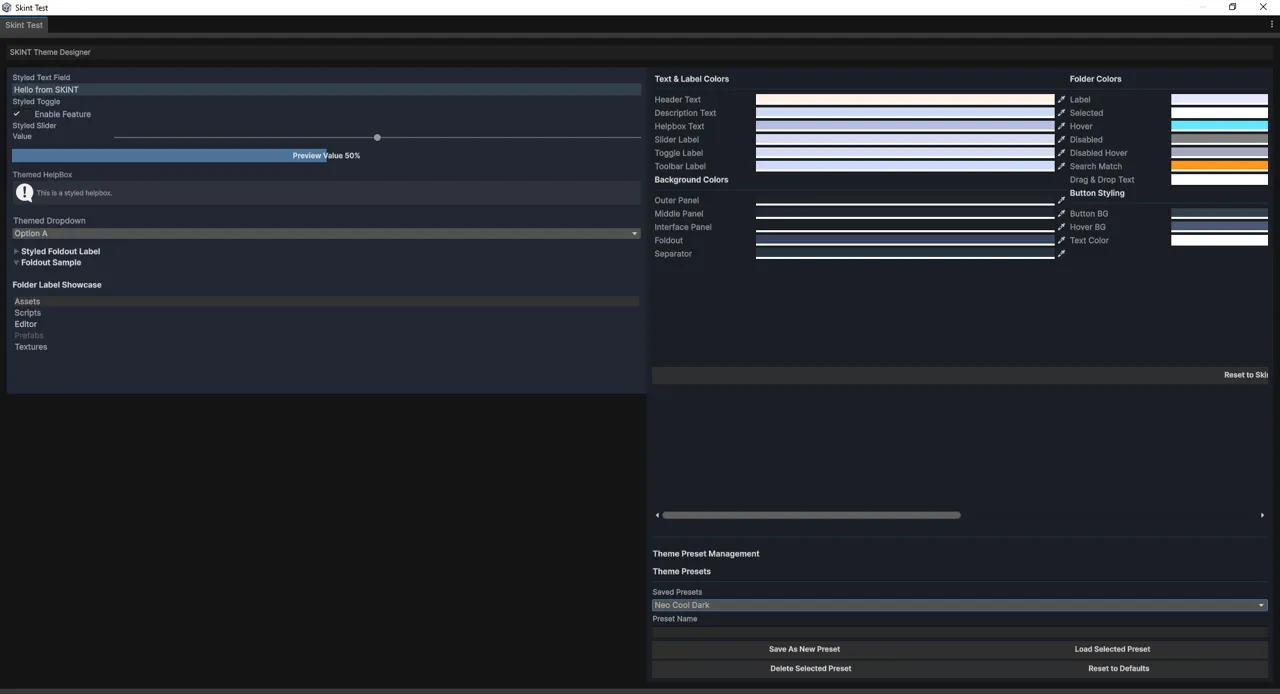
Task: Click the Interface Panel color swatch
Action: pyautogui.click(x=905, y=227)
